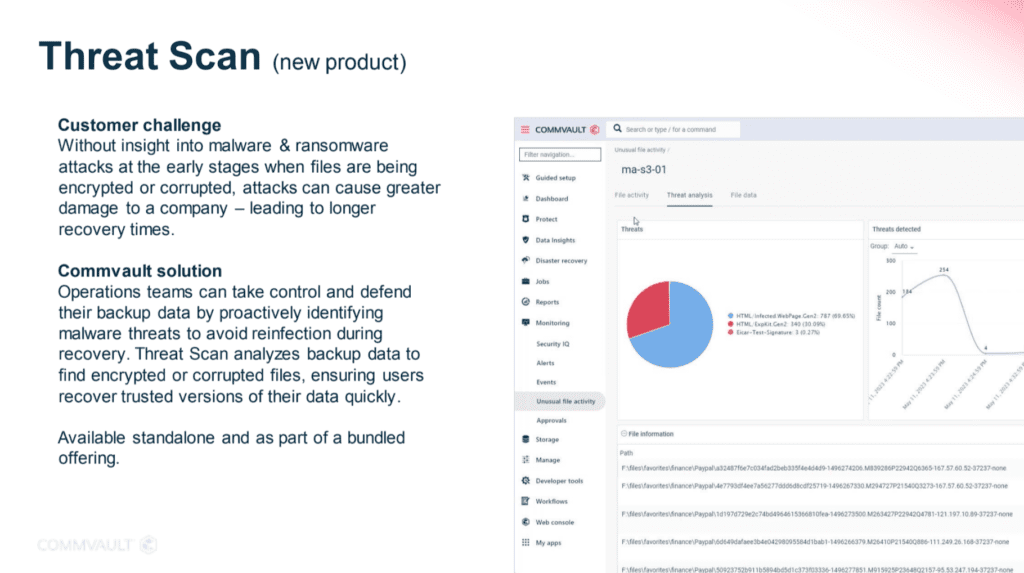Click the Web console icon

pos(526,522)
